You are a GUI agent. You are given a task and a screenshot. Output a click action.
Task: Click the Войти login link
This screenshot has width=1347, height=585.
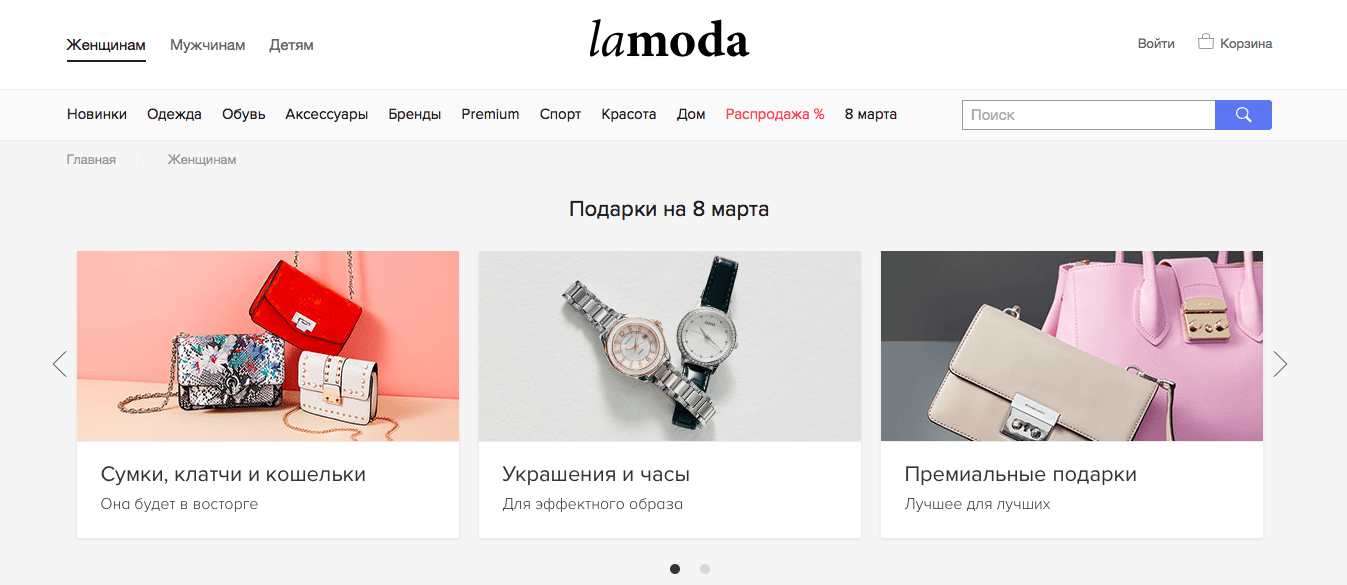pyautogui.click(x=1156, y=44)
